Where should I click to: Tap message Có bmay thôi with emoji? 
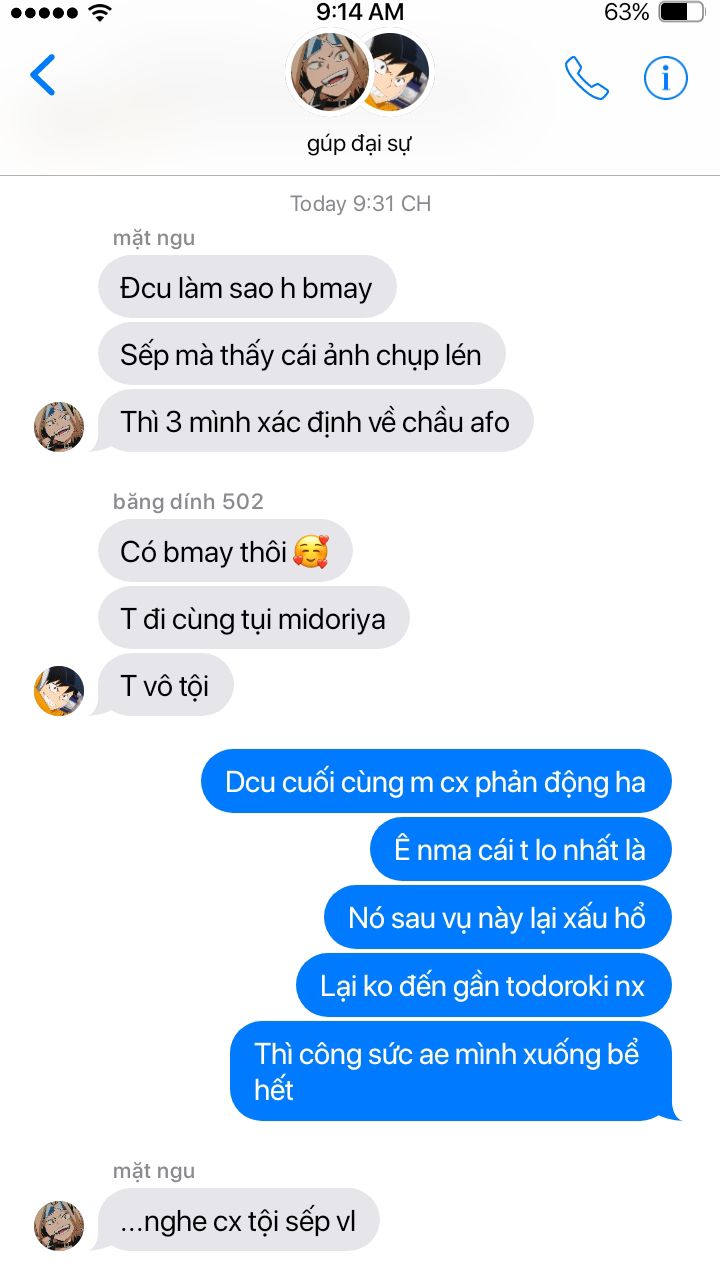225,551
